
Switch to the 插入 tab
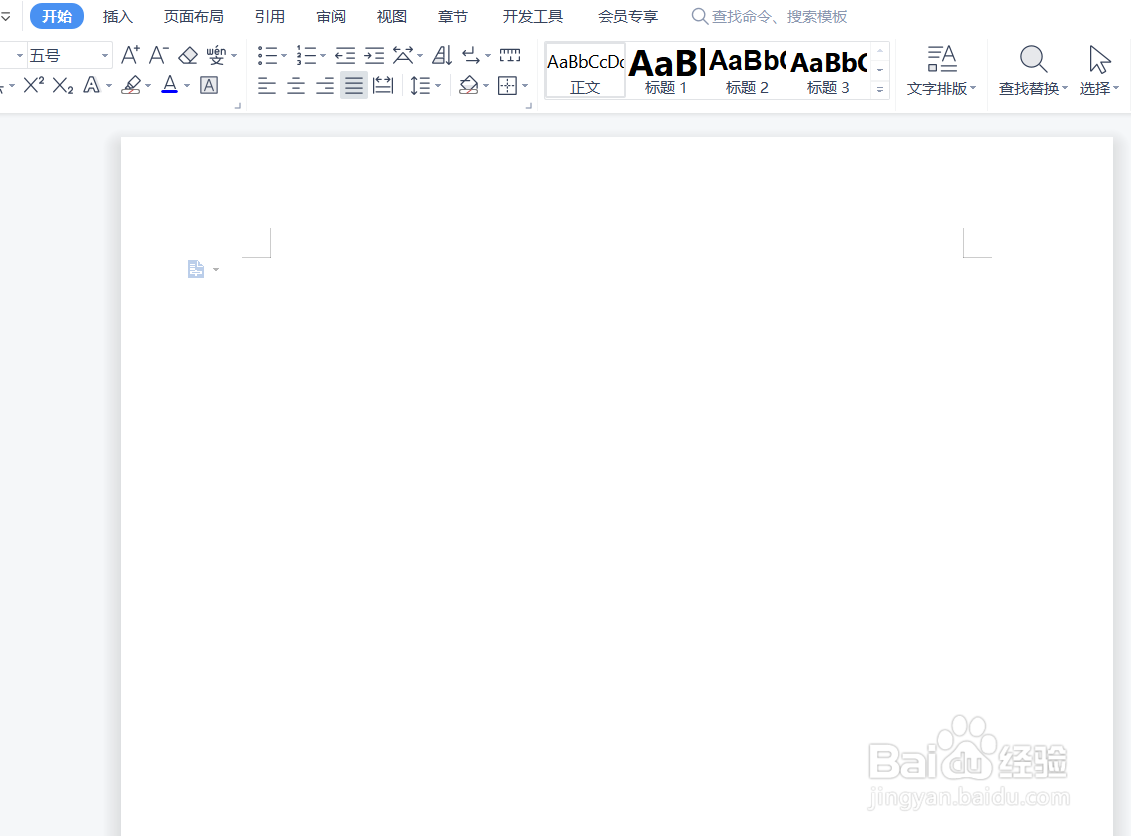click(118, 16)
